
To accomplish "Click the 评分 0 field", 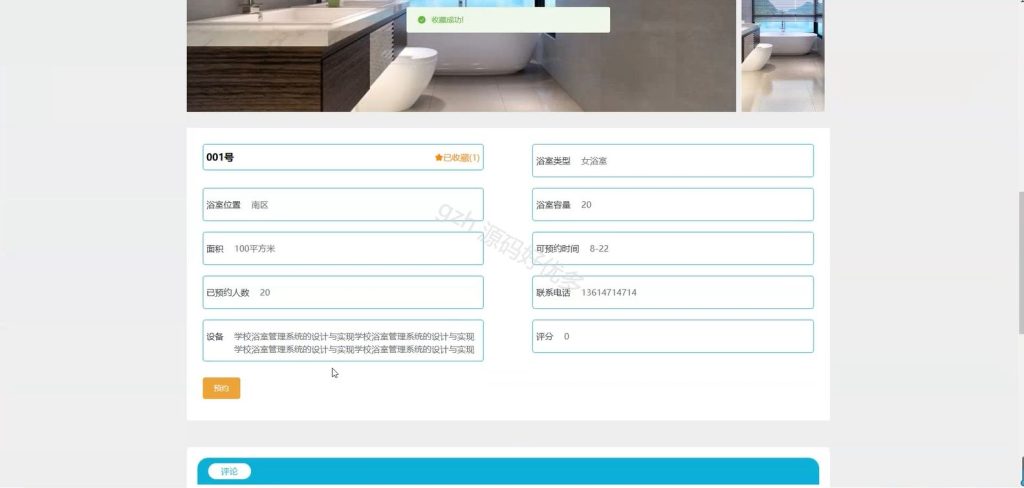I will pyautogui.click(x=673, y=336).
